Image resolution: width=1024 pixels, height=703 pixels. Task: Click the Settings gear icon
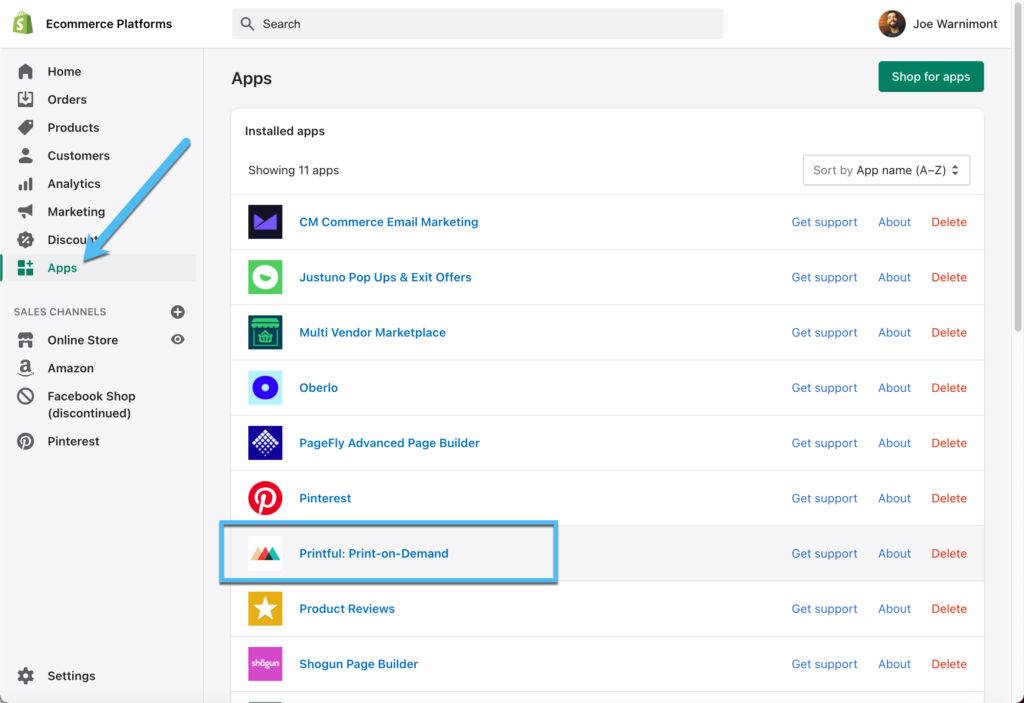(25, 676)
